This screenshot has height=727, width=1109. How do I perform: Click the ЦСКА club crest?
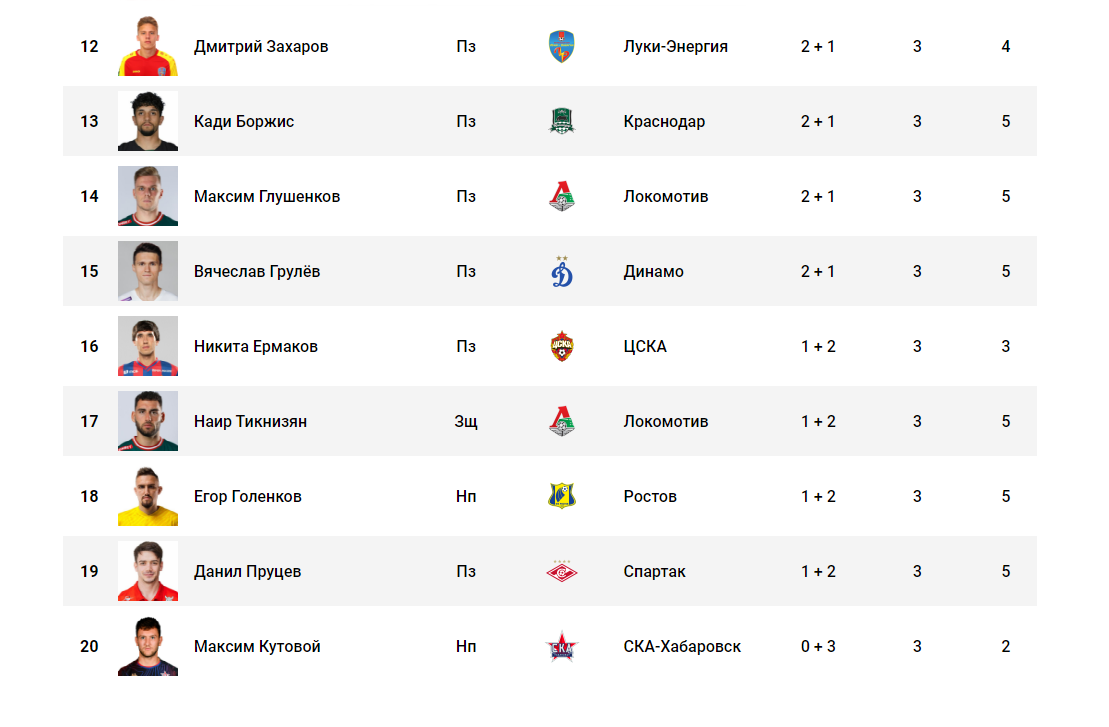pyautogui.click(x=562, y=347)
